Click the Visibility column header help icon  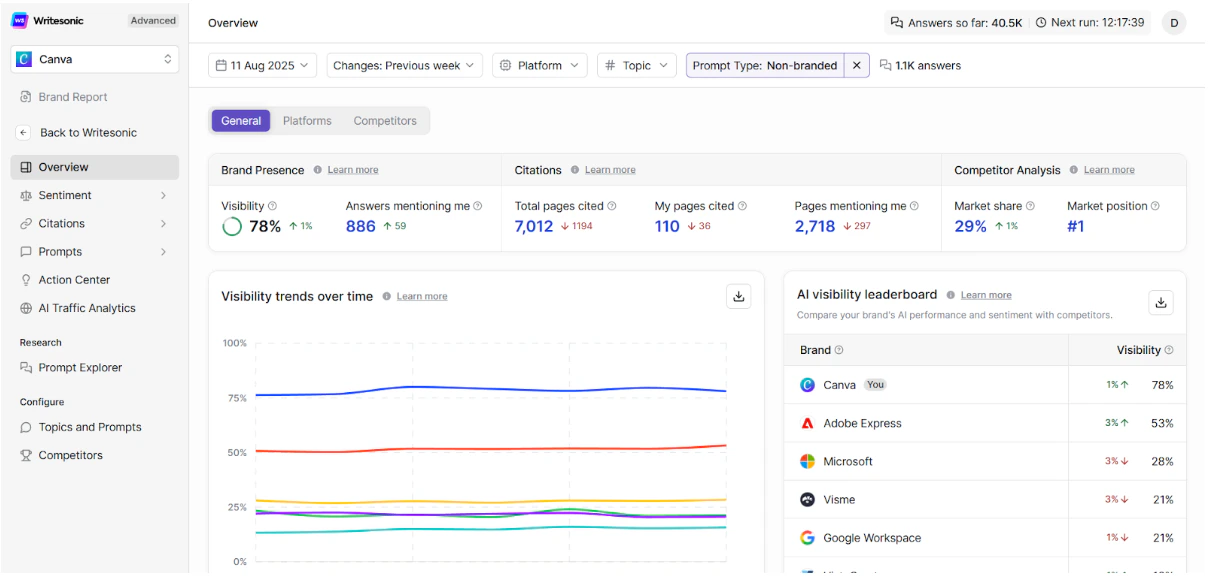[x=1169, y=350]
